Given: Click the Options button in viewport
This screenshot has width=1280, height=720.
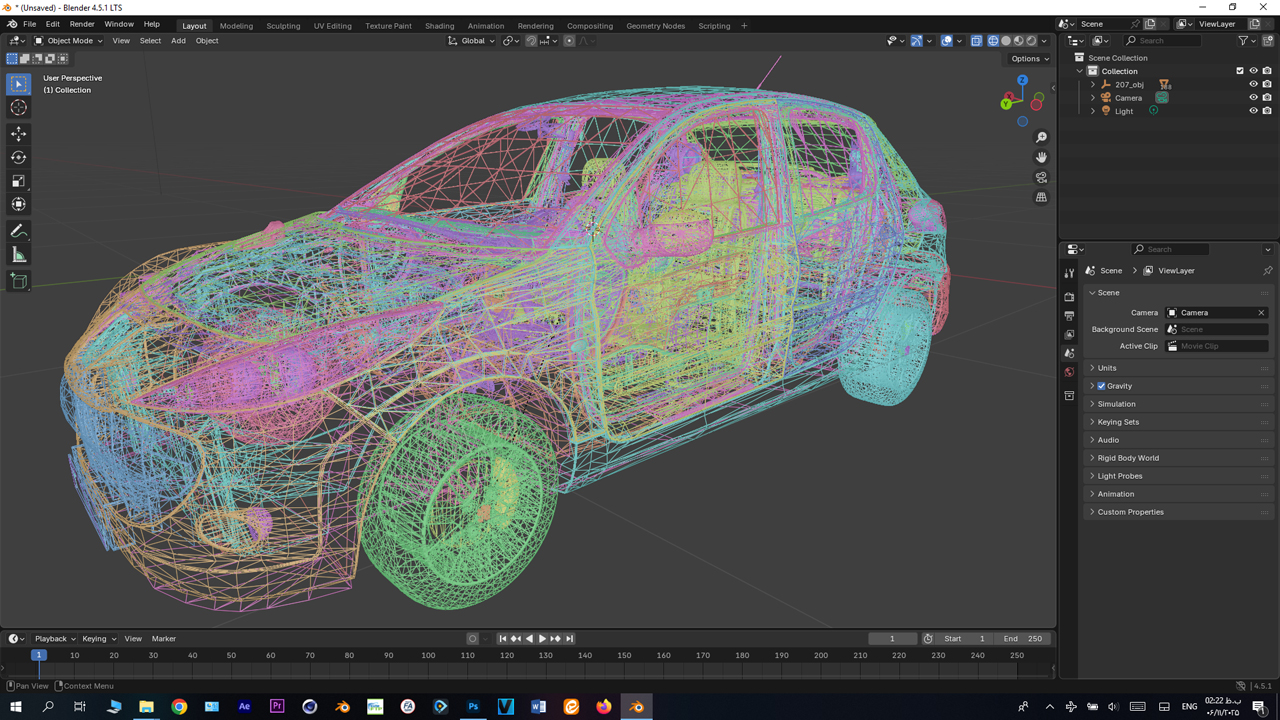Looking at the screenshot, I should coord(1029,59).
